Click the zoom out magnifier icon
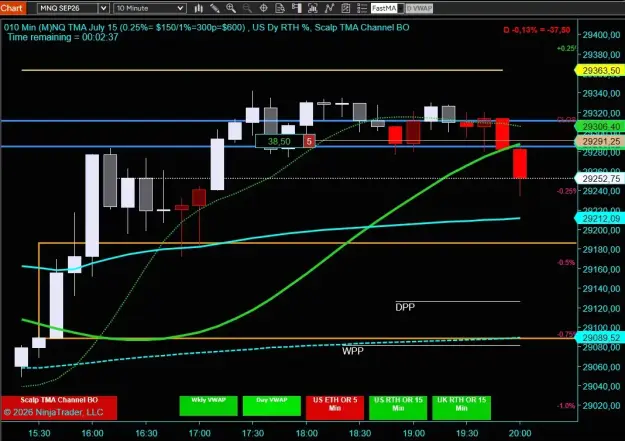The width and height of the screenshot is (625, 441). pyautogui.click(x=247, y=8)
